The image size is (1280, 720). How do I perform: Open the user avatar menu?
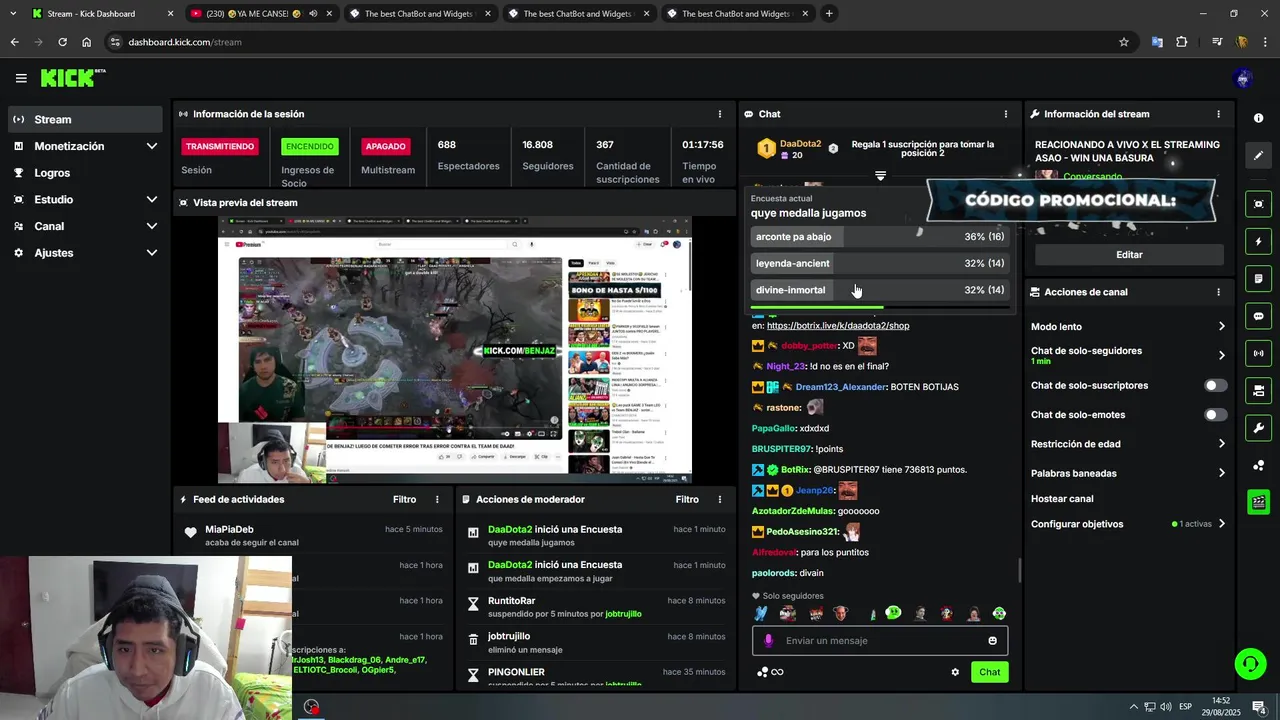(1243, 78)
